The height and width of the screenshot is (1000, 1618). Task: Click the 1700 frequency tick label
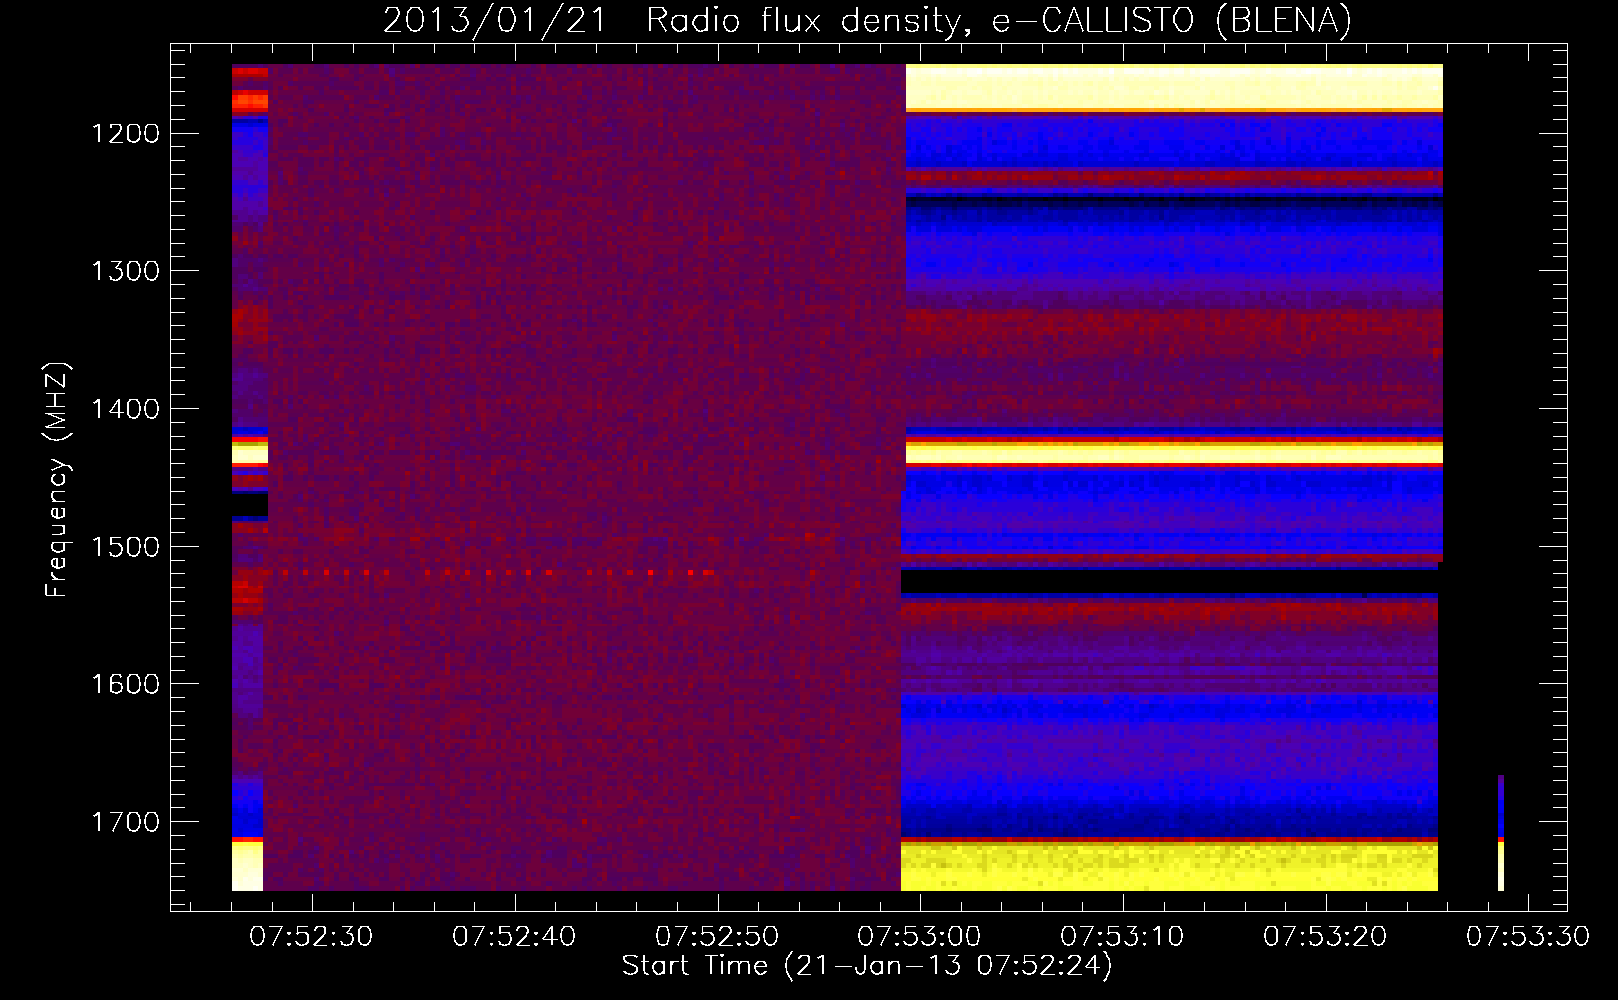125,822
